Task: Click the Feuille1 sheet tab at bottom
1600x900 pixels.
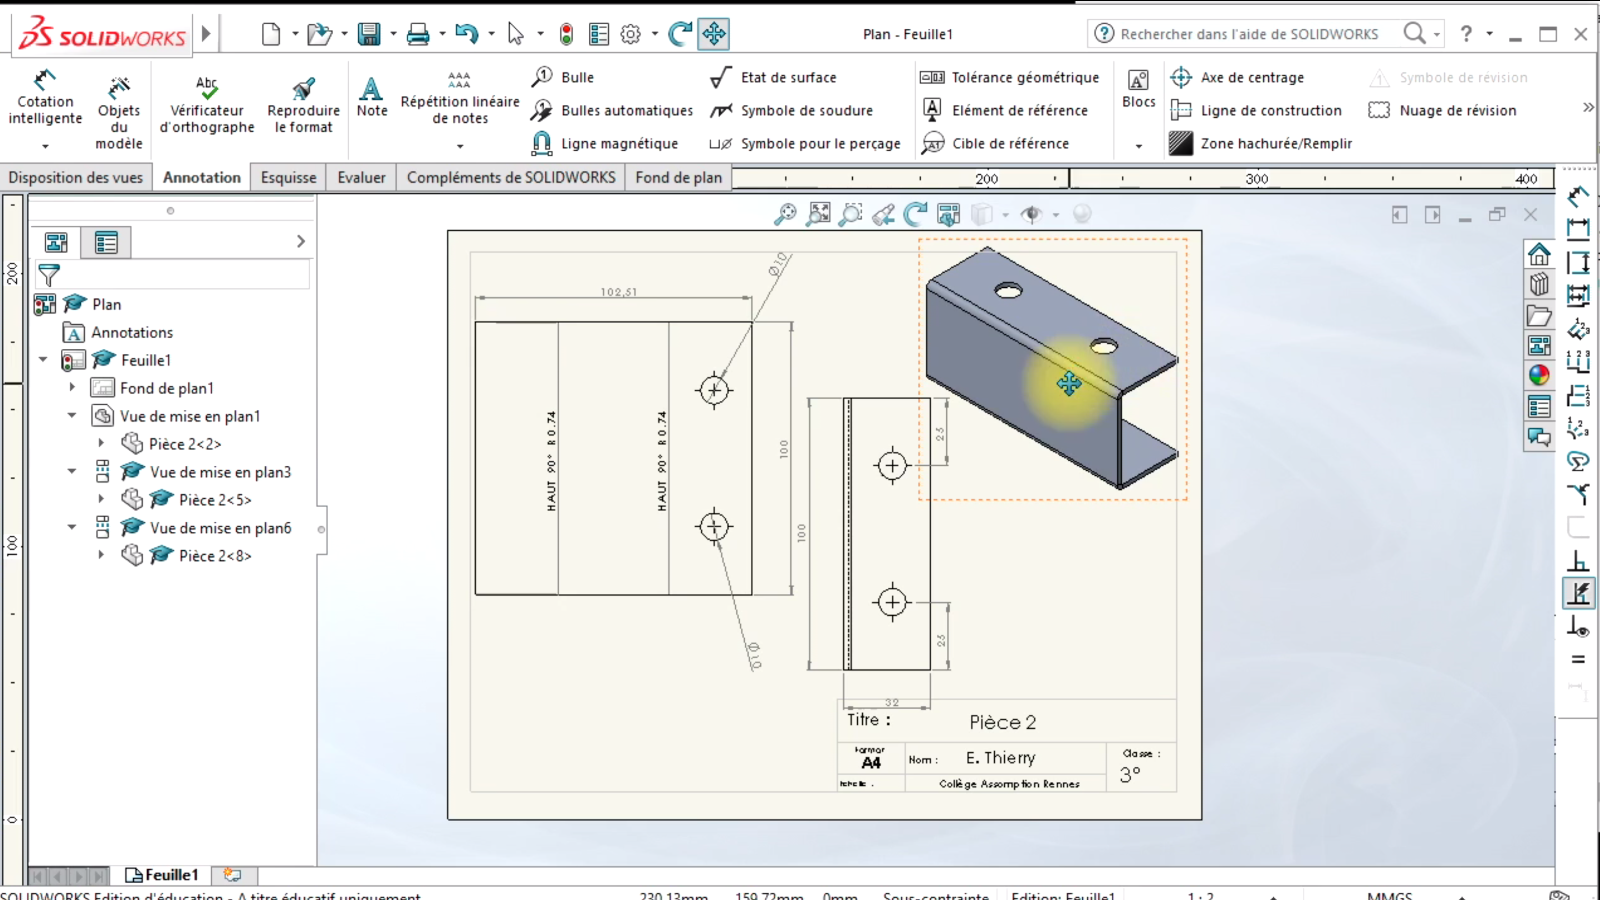Action: point(163,875)
